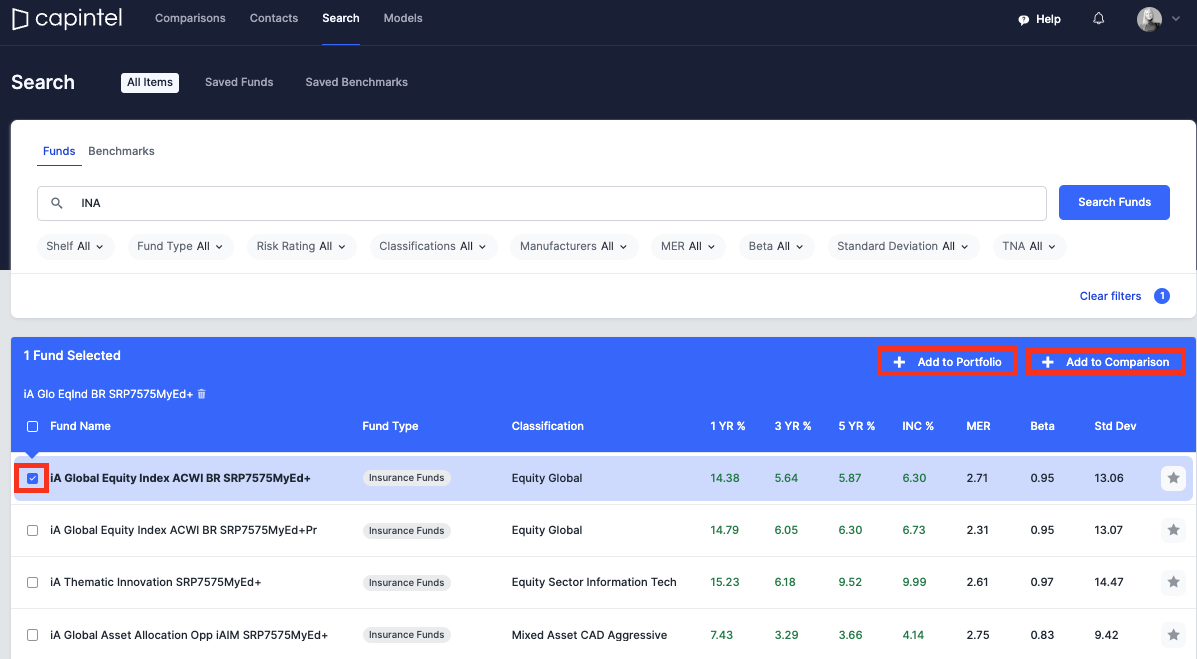Click the iA Glo EqInd BR selected fund label
The width and height of the screenshot is (1197, 659).
[x=108, y=394]
